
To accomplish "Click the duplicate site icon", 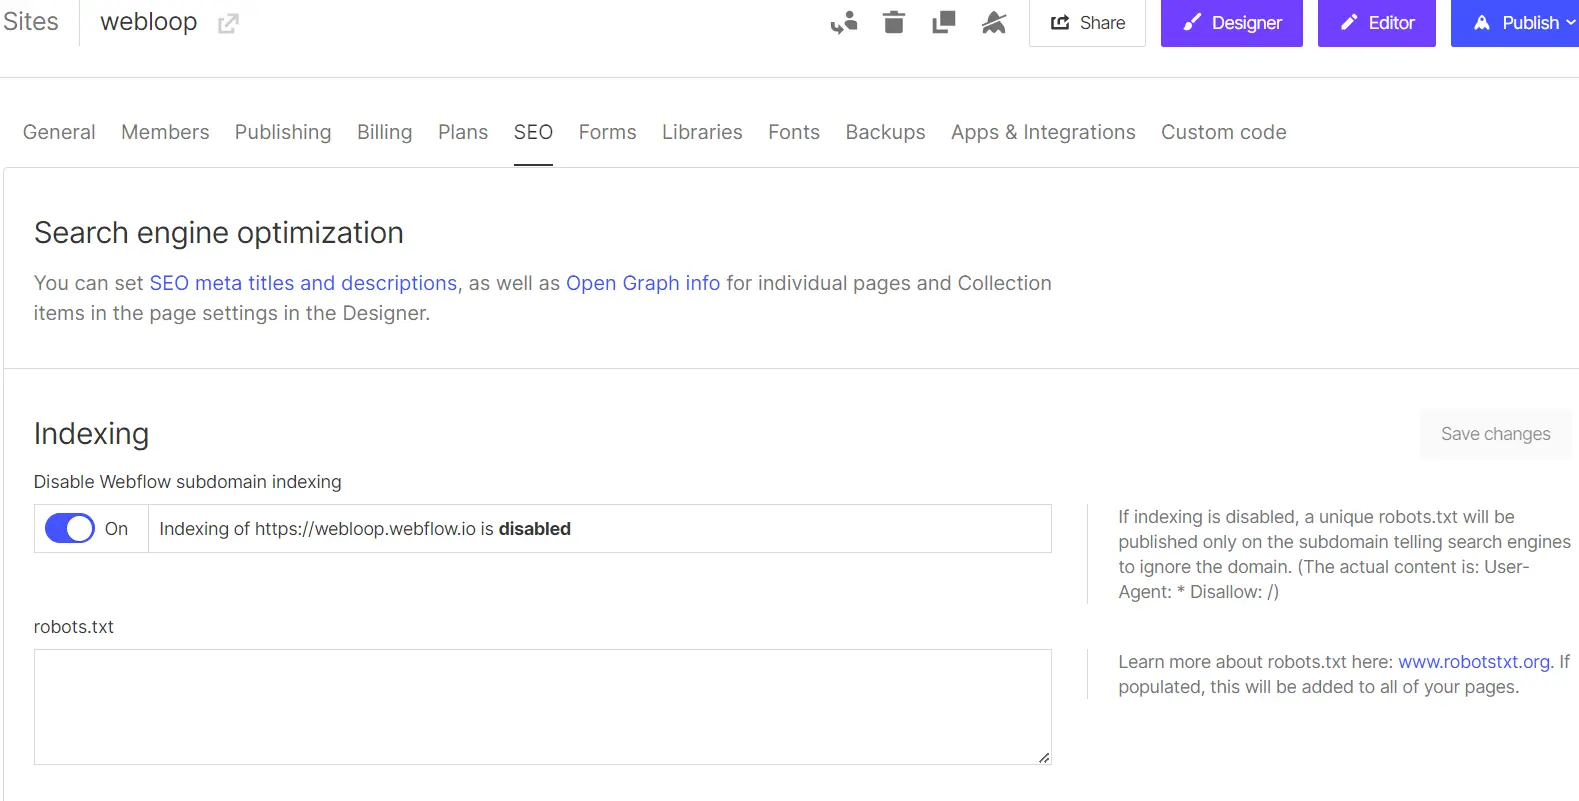I will click(943, 22).
